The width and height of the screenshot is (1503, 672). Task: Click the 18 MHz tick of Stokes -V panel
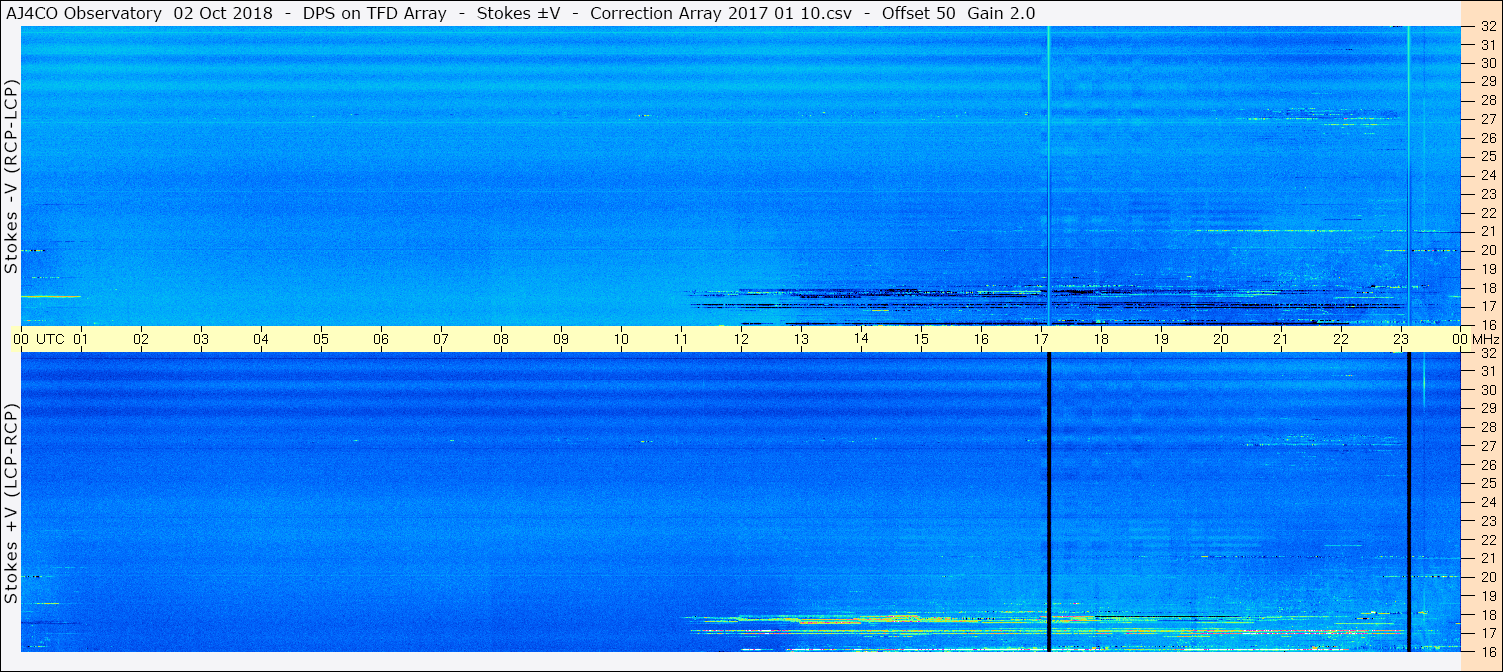pyautogui.click(x=1488, y=287)
